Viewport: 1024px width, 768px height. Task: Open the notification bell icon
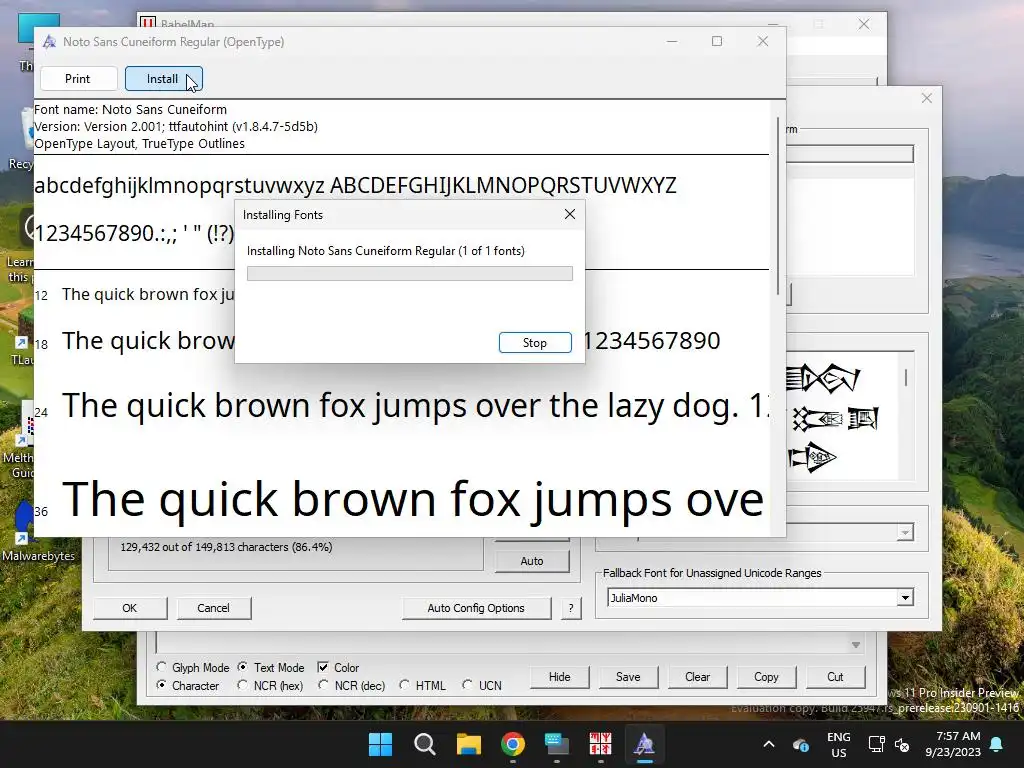click(x=997, y=744)
